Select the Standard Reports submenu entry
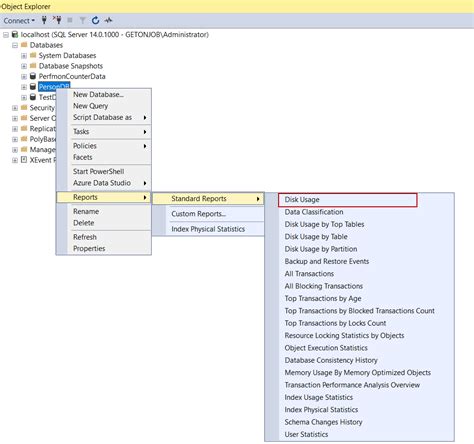 click(208, 199)
